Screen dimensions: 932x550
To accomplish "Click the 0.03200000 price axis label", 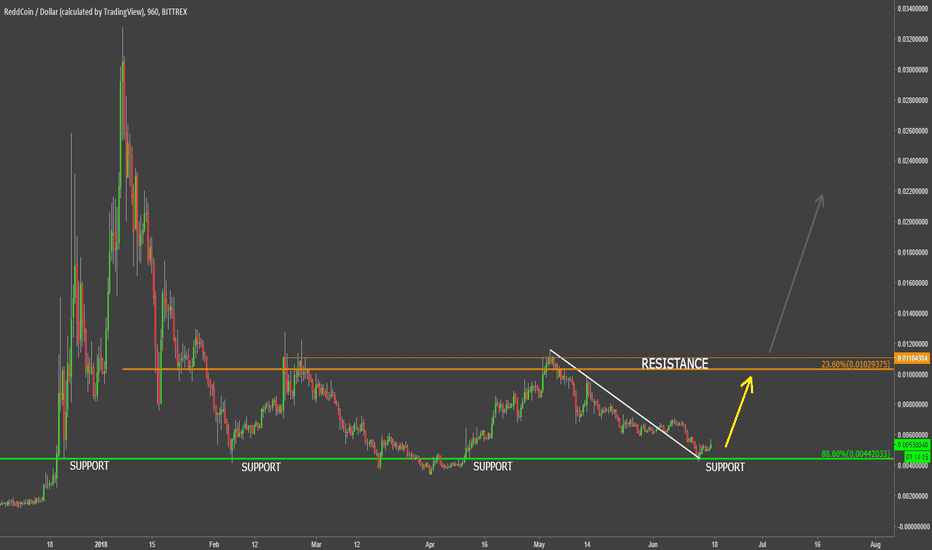I will click(x=912, y=39).
